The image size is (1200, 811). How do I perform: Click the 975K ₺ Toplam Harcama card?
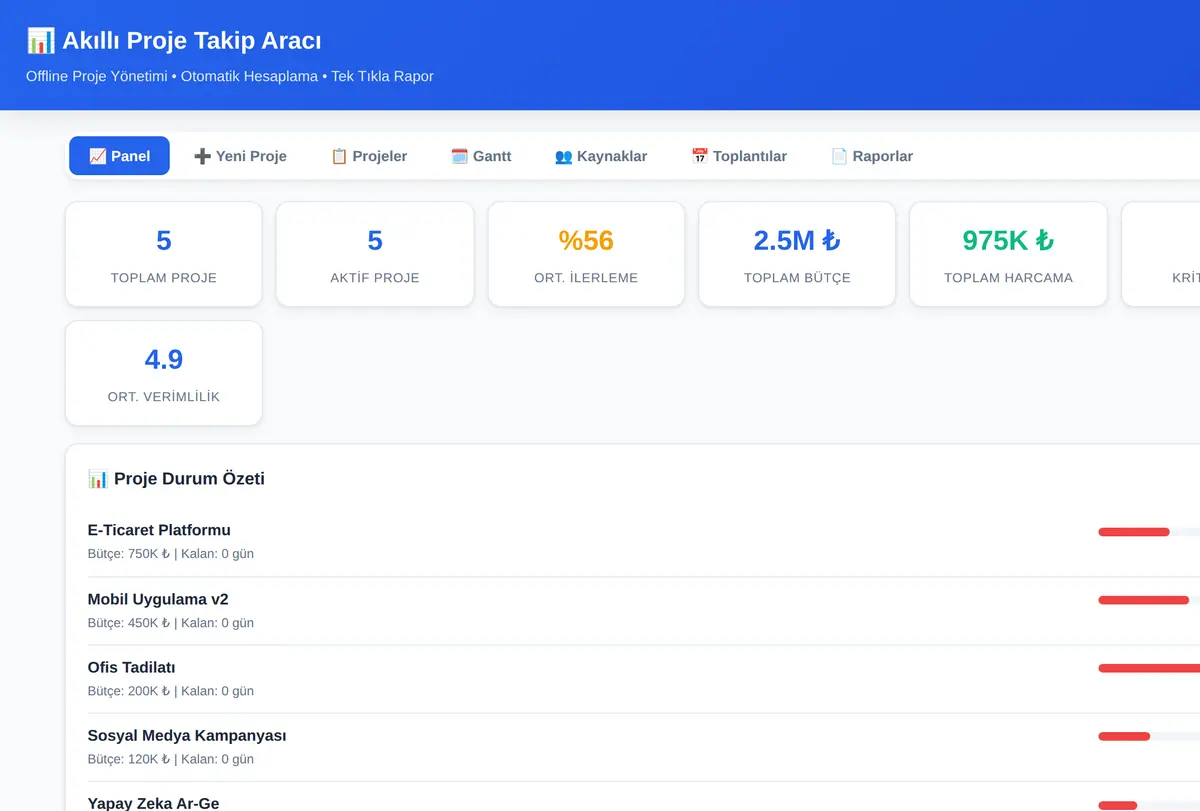coord(1008,254)
